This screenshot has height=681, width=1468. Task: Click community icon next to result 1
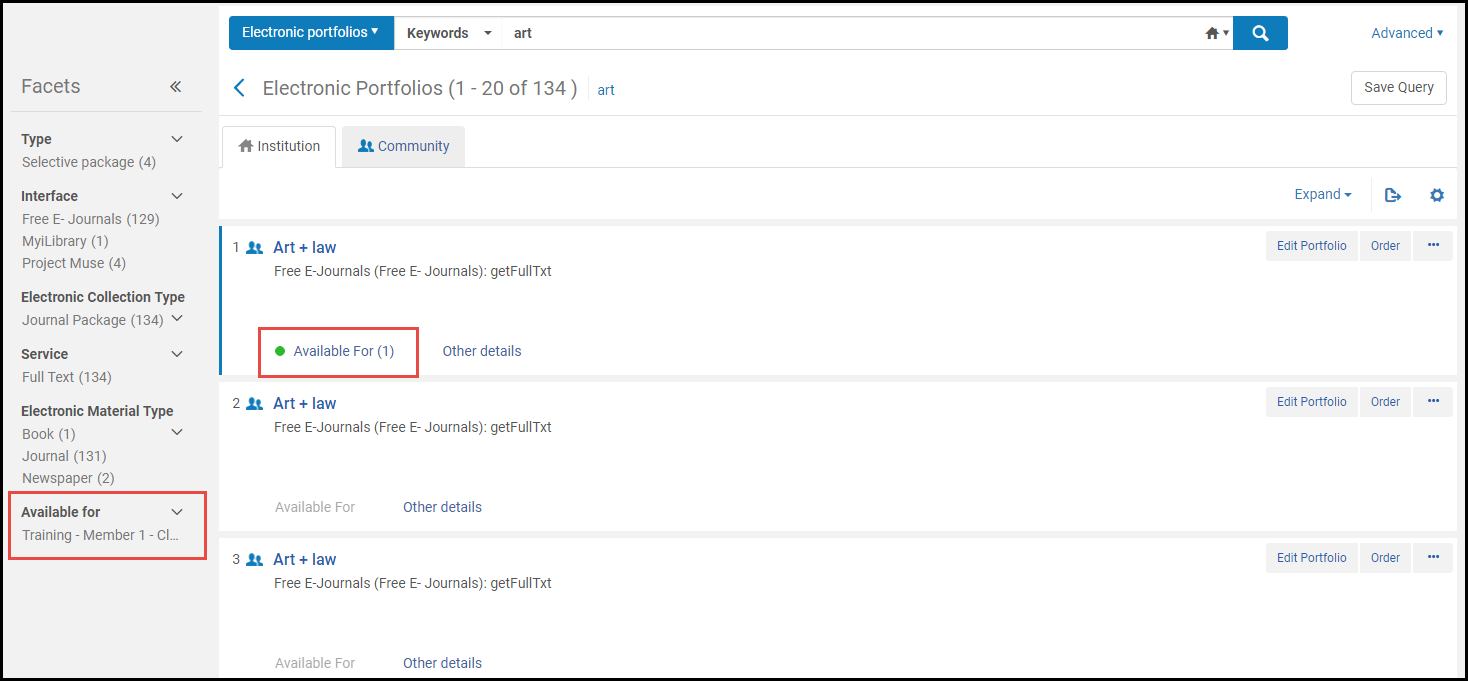tap(255, 248)
